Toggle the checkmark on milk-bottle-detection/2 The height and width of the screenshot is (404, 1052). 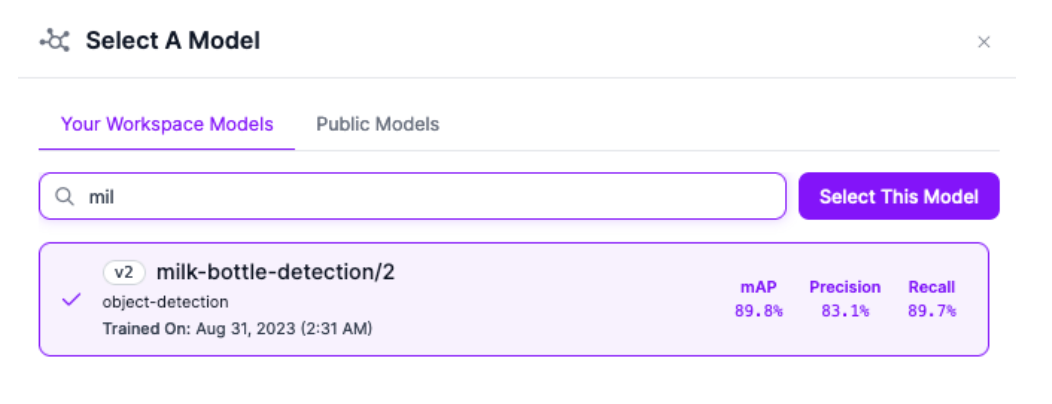coord(71,300)
